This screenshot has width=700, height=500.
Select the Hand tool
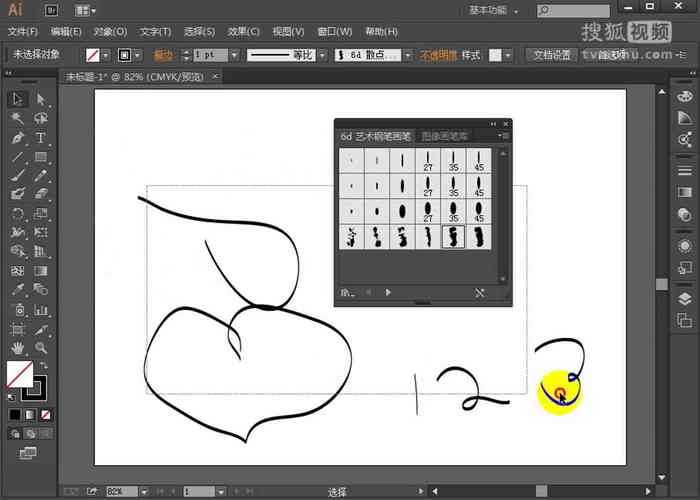pos(18,348)
